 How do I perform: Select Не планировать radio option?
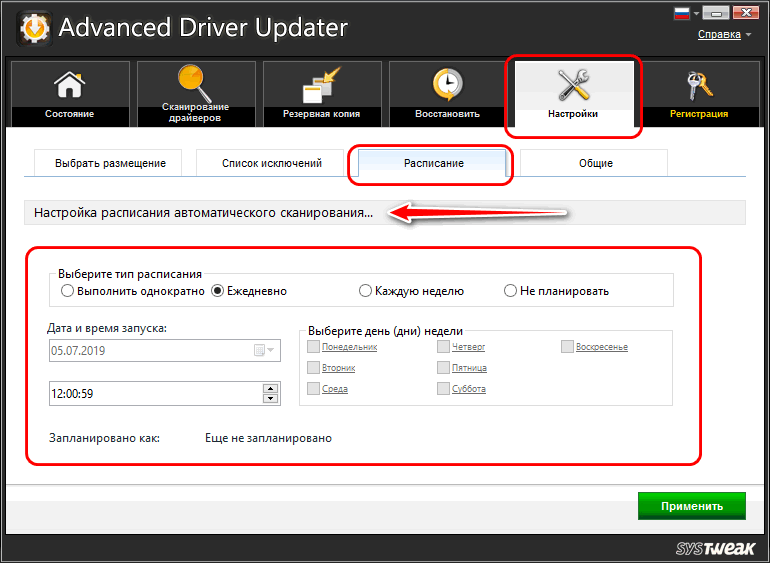coord(510,291)
